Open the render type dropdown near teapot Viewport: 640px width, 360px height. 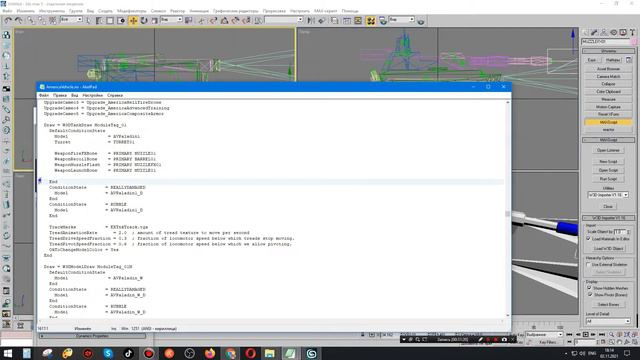click(x=402, y=20)
